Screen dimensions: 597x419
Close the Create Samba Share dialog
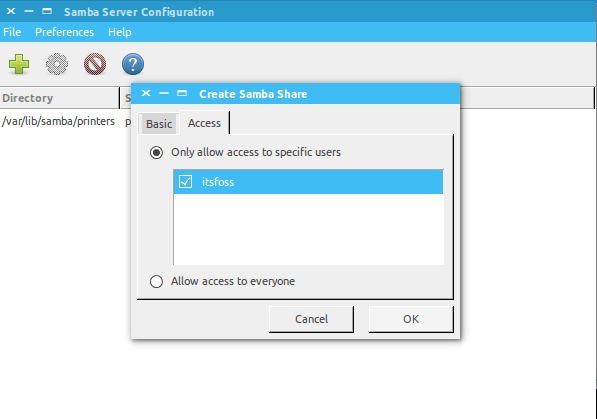click(x=146, y=93)
